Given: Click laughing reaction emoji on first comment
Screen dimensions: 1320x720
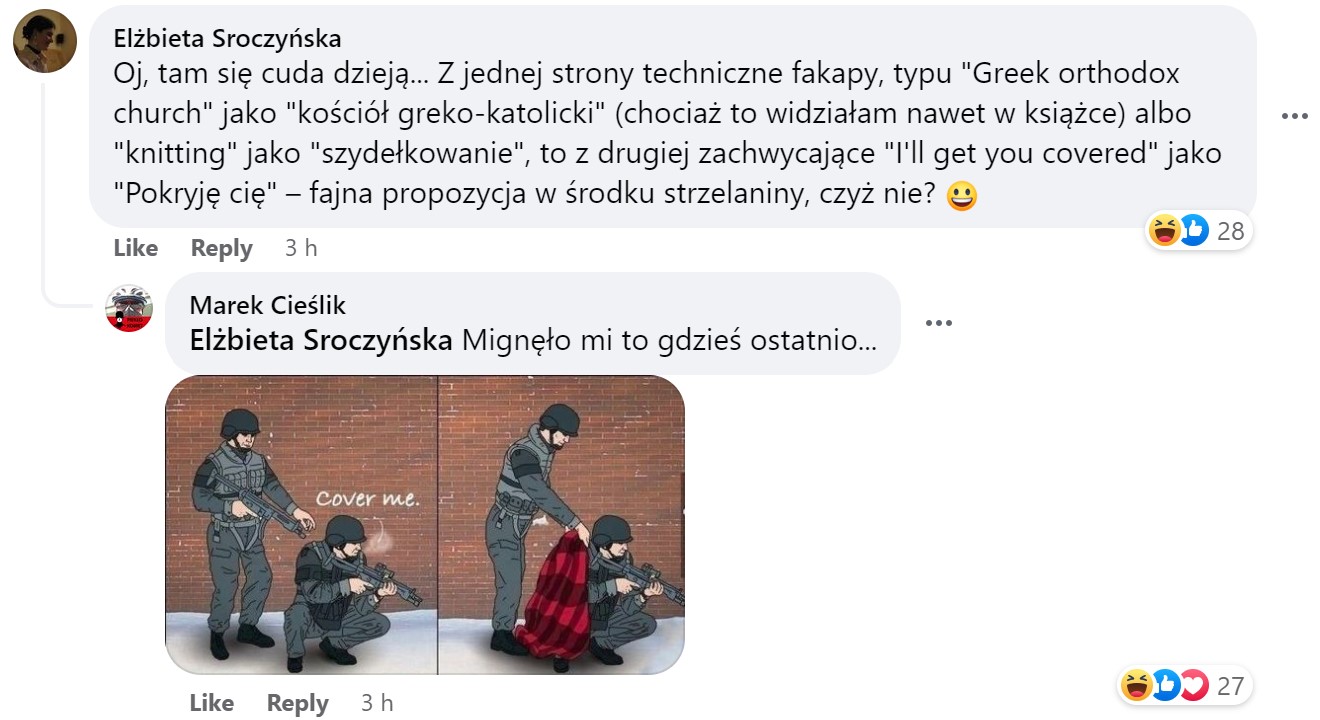Looking at the screenshot, I should [1165, 231].
